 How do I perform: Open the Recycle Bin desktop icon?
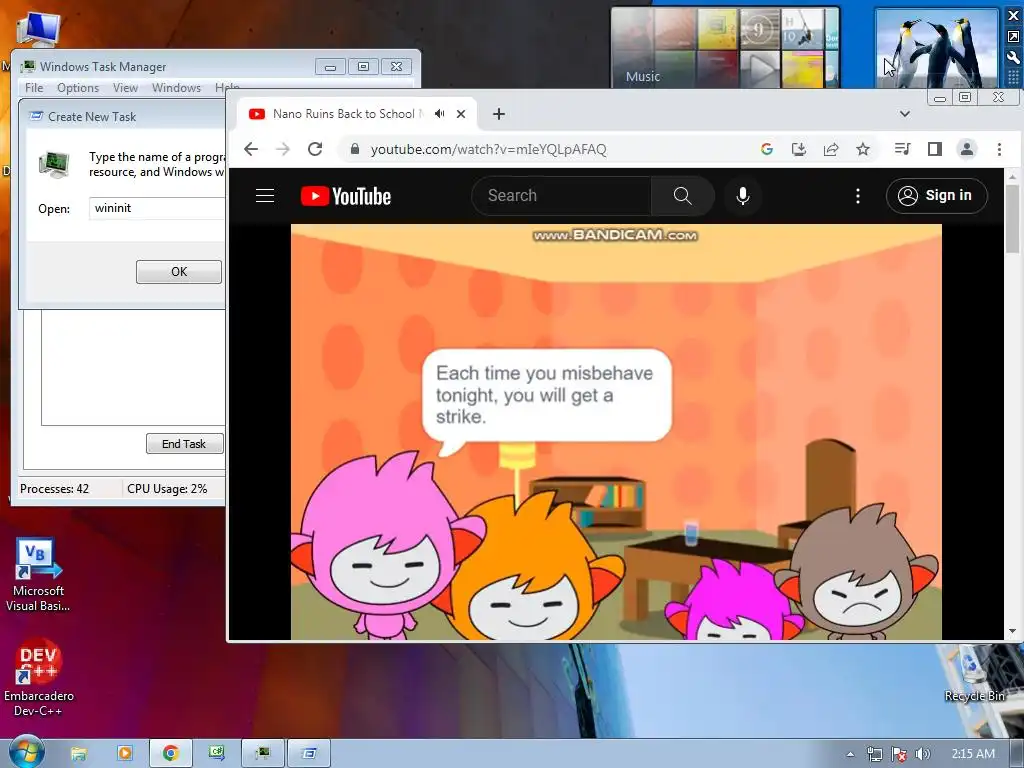pyautogui.click(x=974, y=675)
